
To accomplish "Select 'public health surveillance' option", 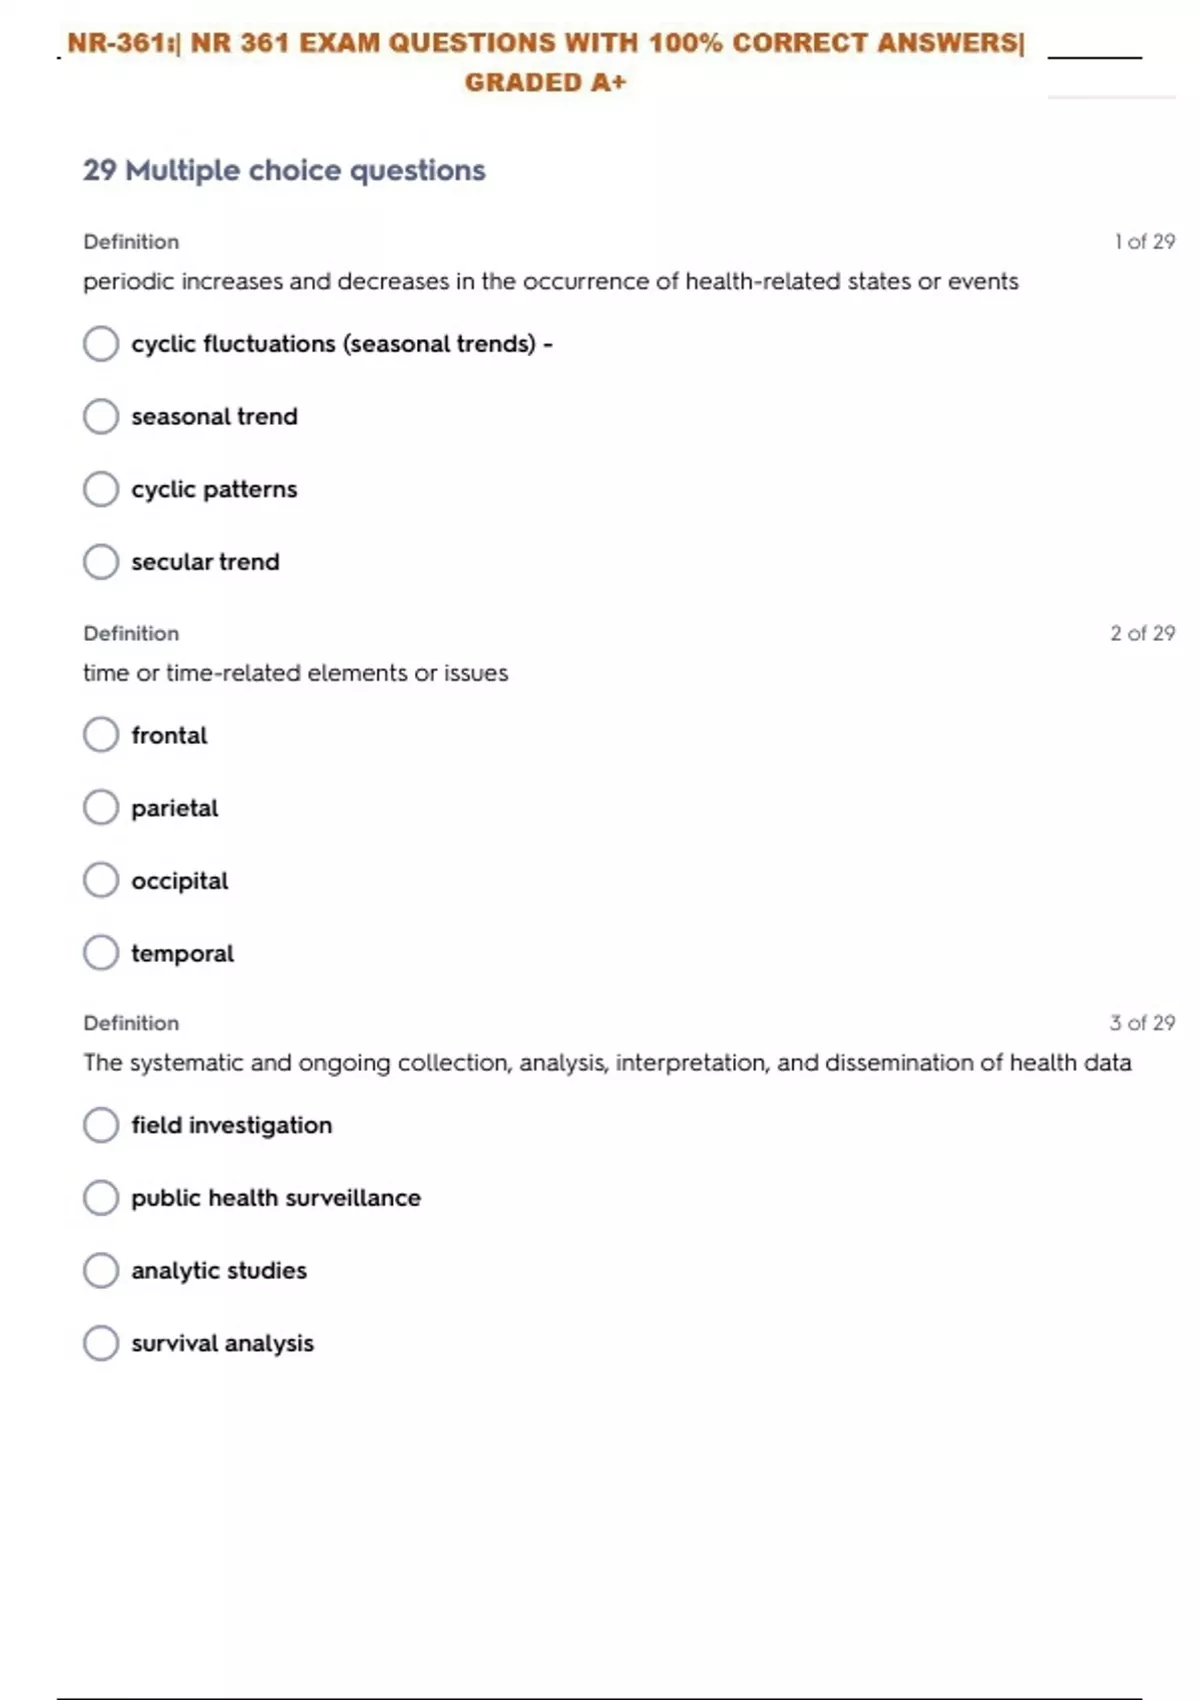I will [101, 1198].
